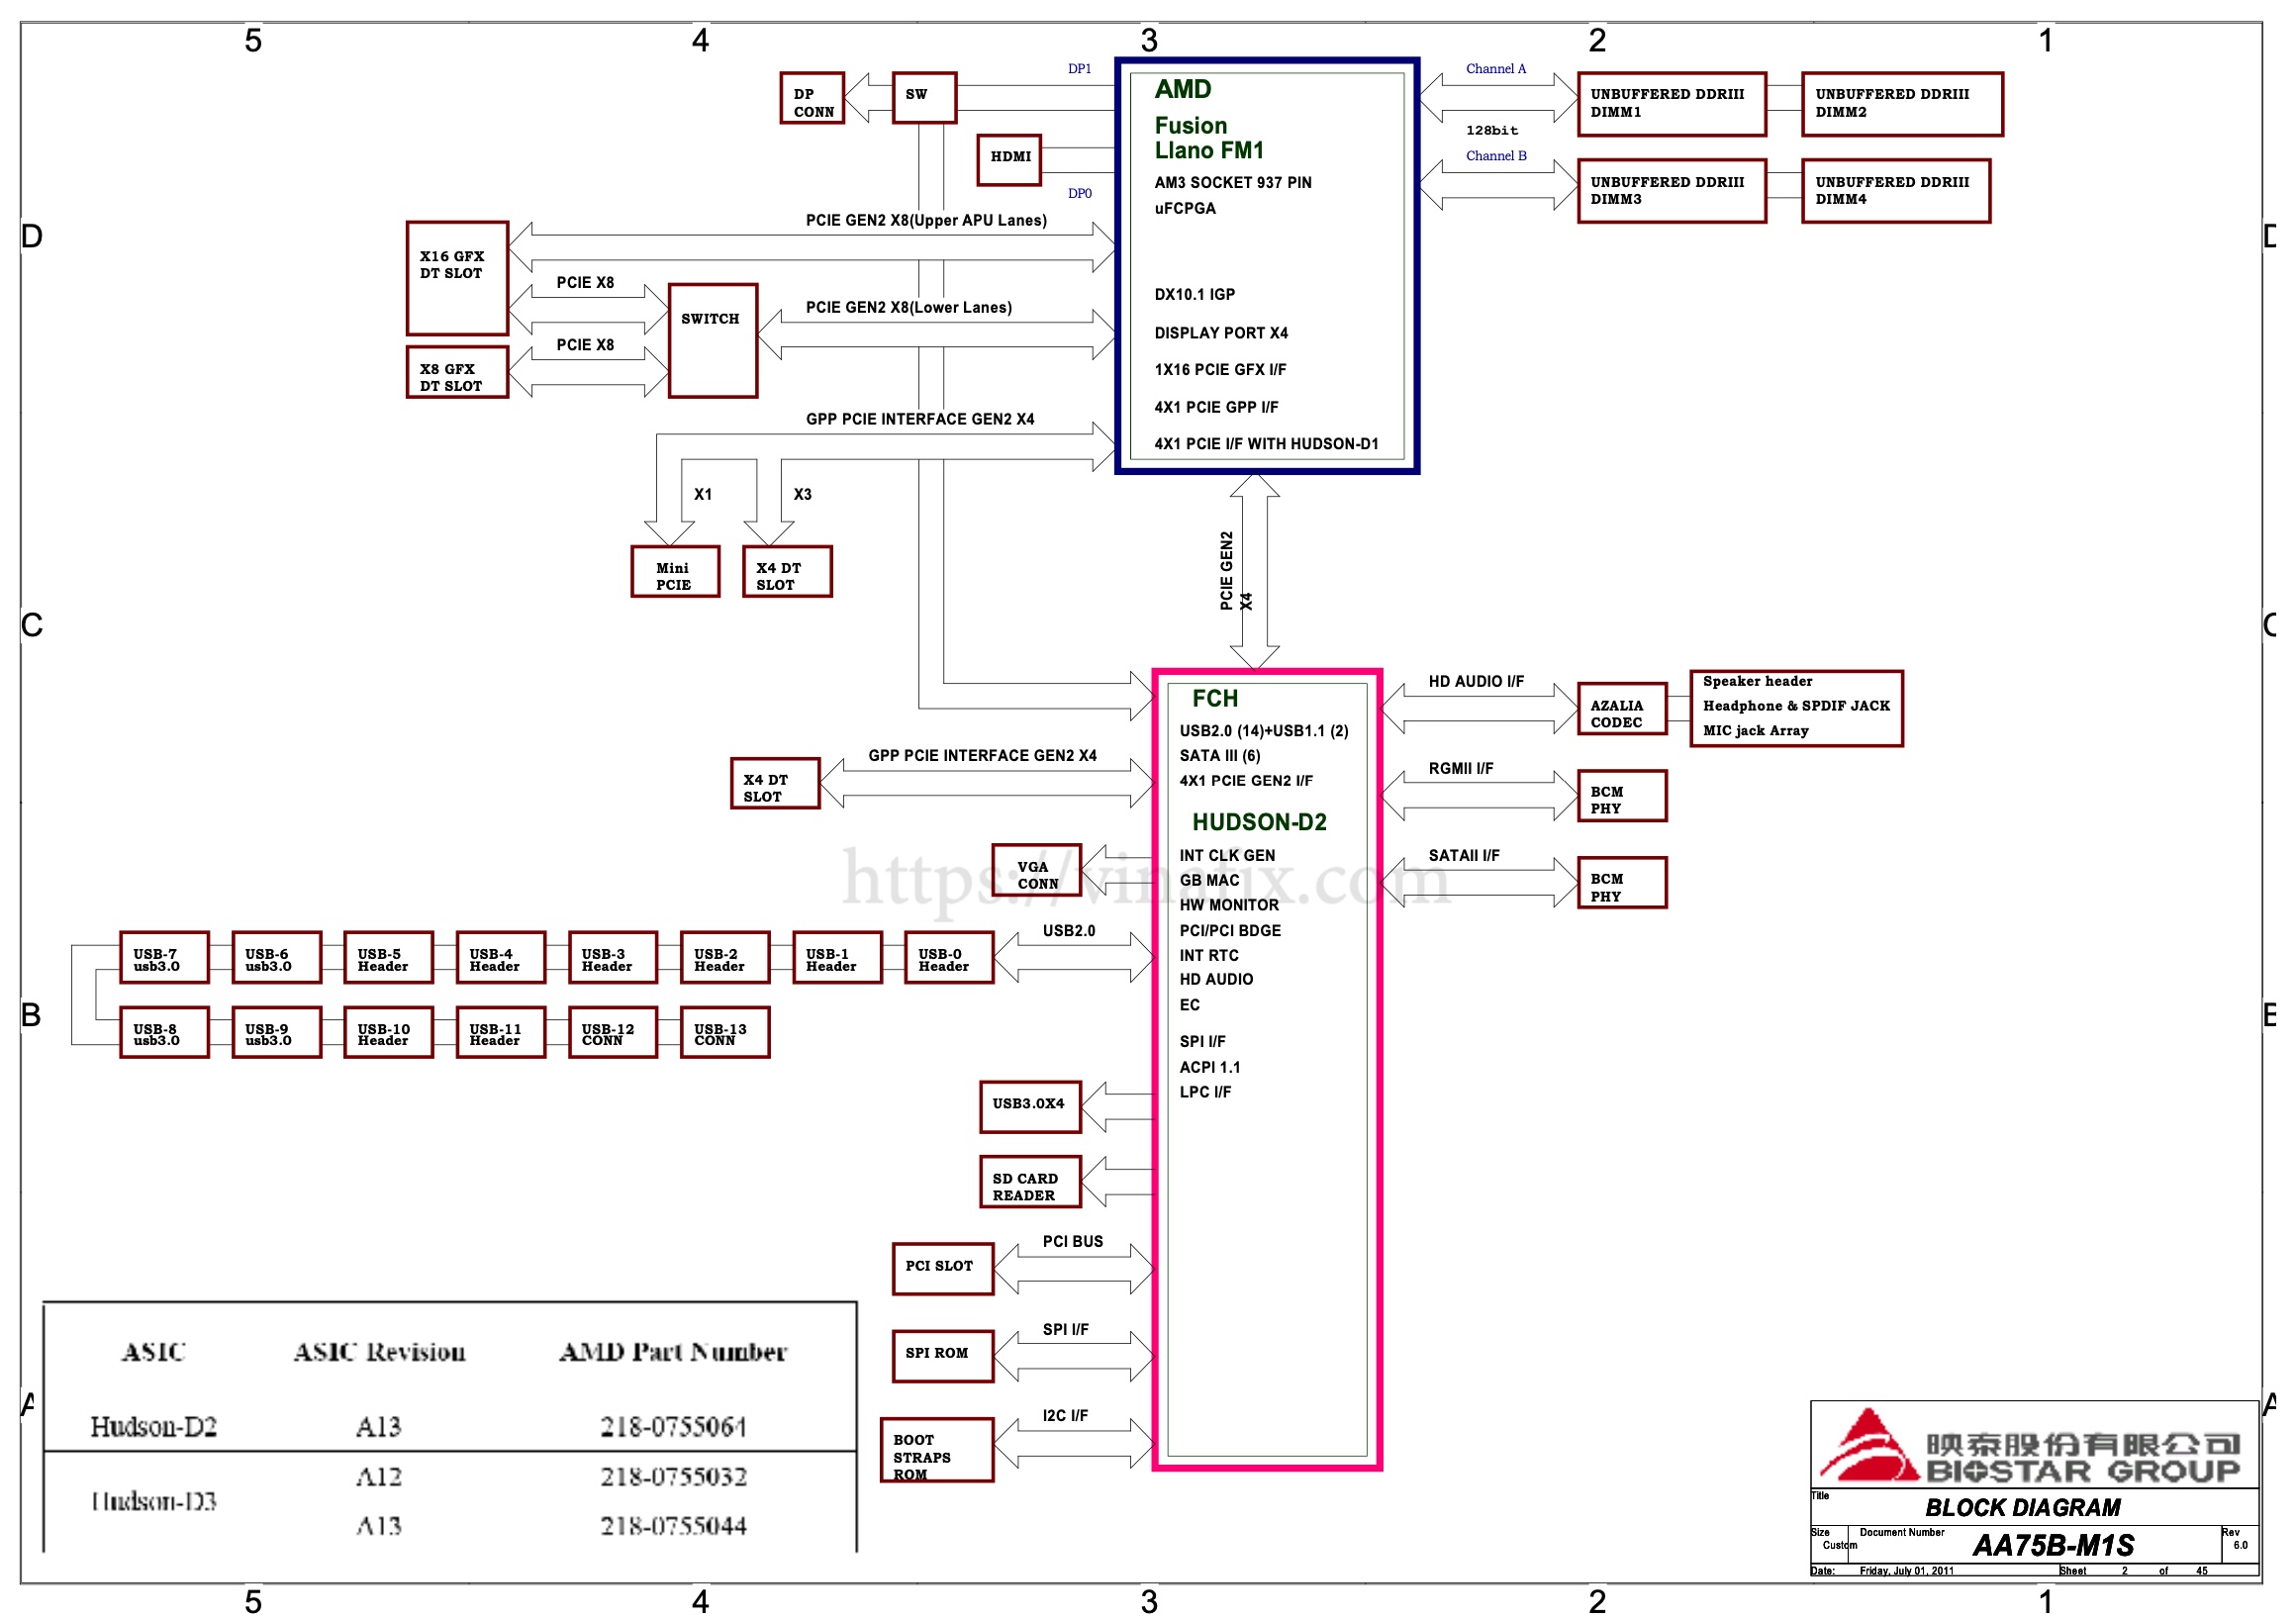
Task: Select the Channel B label
Action: click(x=1496, y=156)
